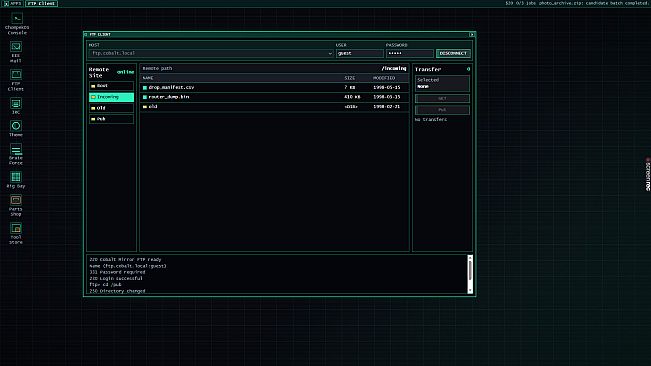Click the DISCONNECT button
651x366 pixels.
453,54
